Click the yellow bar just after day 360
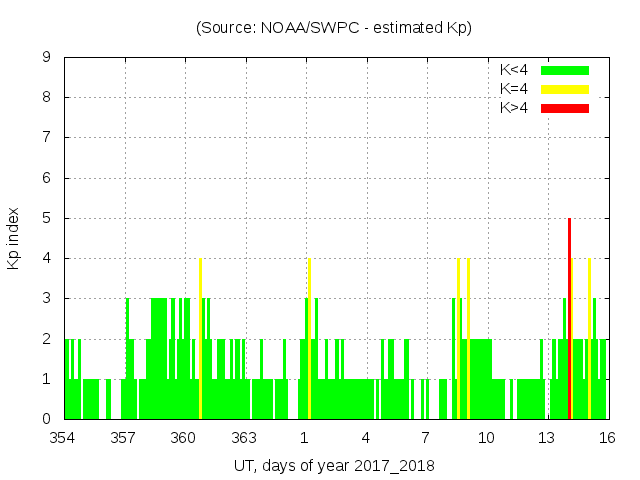 click(200, 340)
